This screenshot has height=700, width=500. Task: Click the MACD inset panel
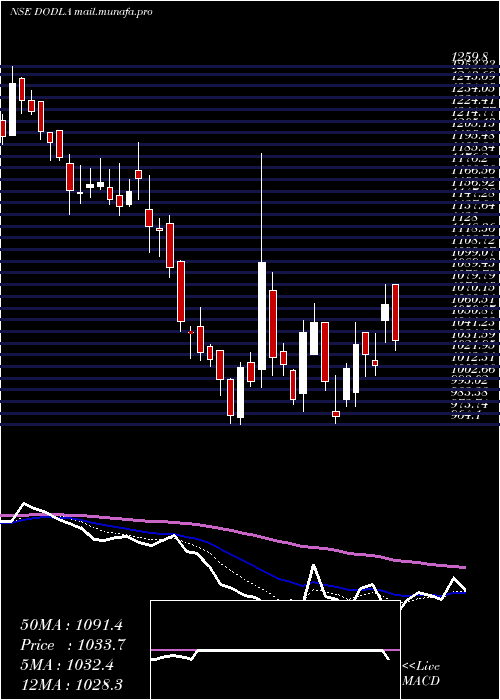click(275, 650)
